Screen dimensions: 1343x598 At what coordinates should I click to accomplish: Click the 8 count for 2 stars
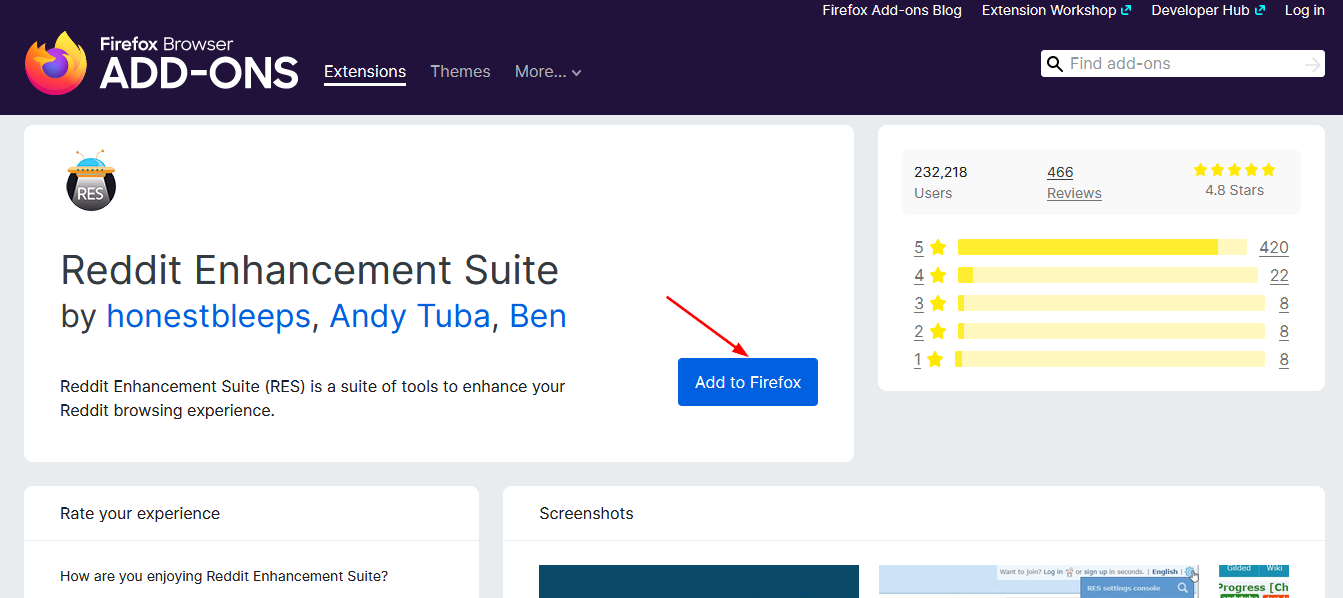[x=1284, y=331]
